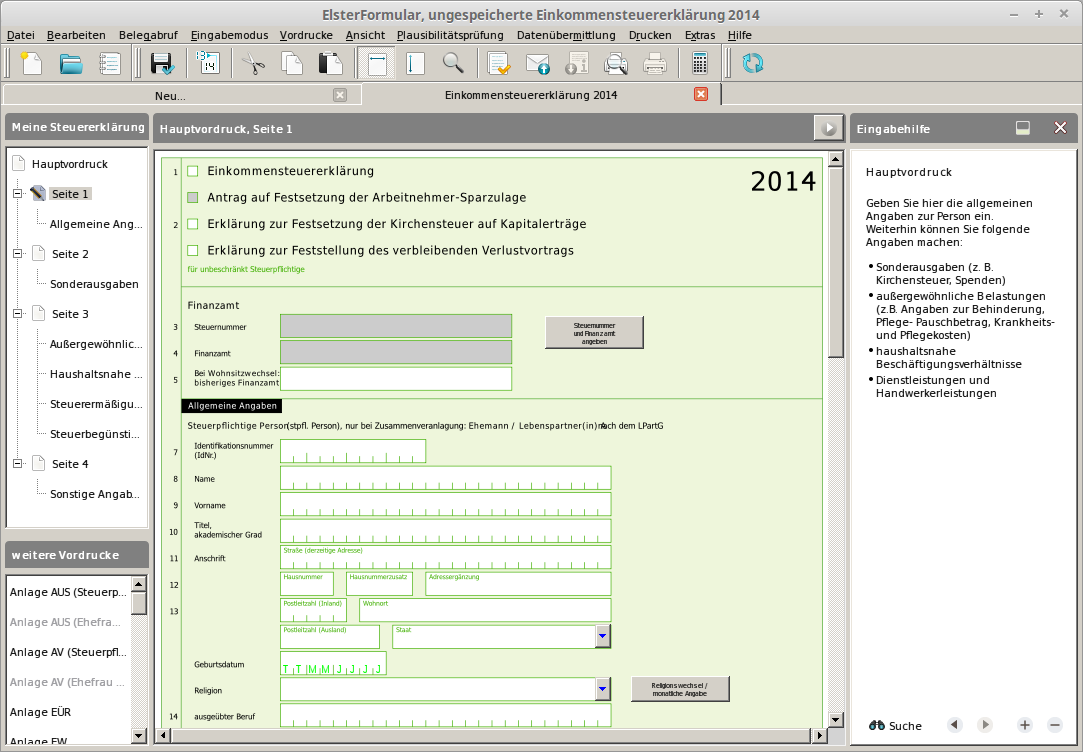Viewport: 1083px width, 752px height.
Task: Collapse the Seite 3 tree node
Action: (18, 314)
